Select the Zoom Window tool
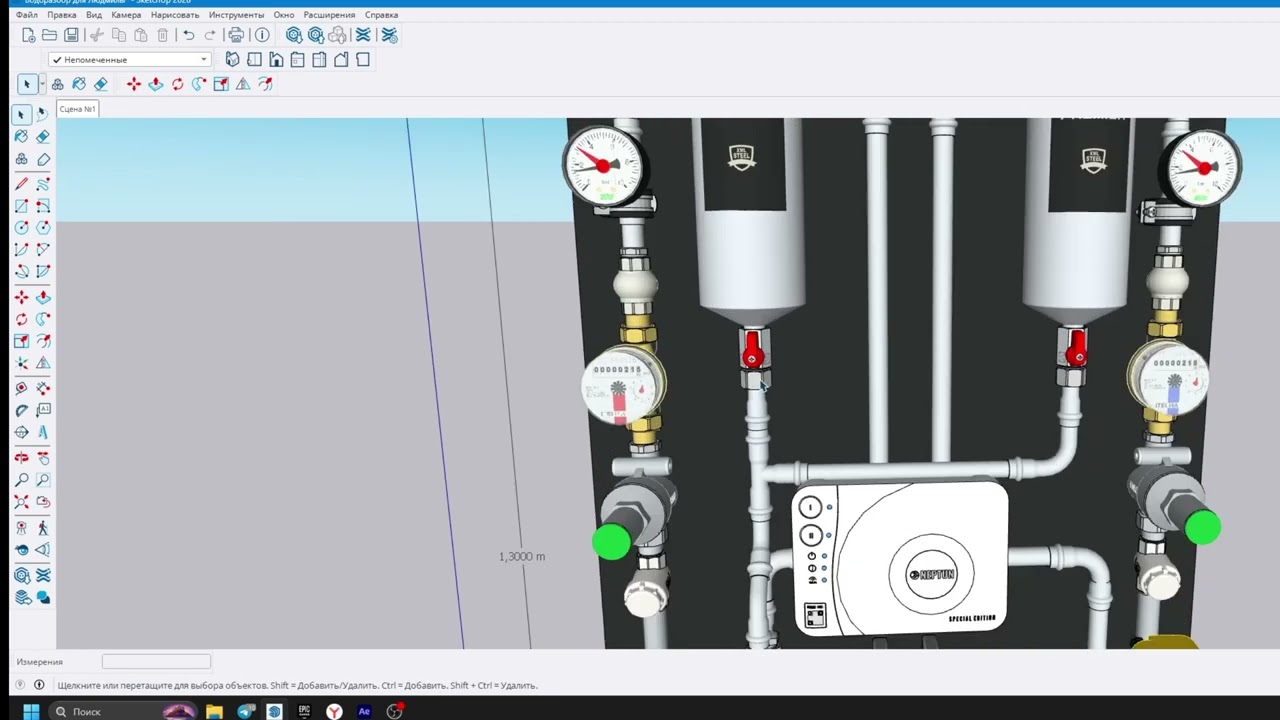This screenshot has height=720, width=1280. [43, 480]
